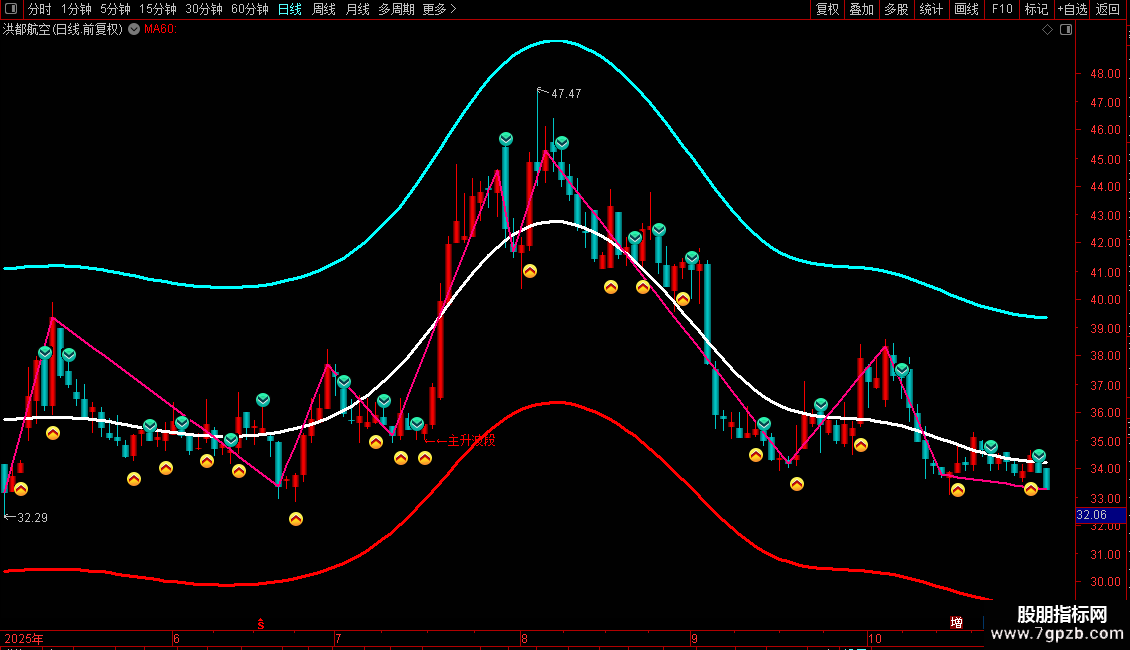Image resolution: width=1130 pixels, height=650 pixels.
Task: Click the 2025年 label on time axis
Action: 24,638
